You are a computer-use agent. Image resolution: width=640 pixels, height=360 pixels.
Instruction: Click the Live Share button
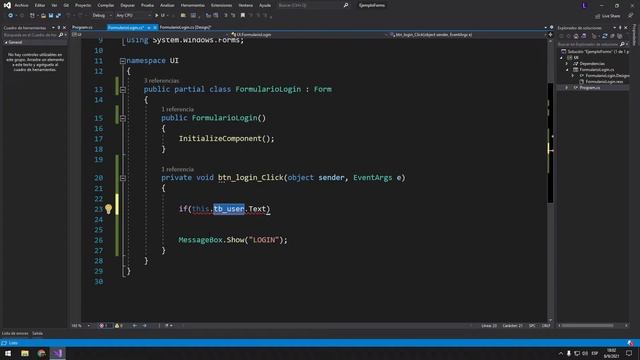608,16
